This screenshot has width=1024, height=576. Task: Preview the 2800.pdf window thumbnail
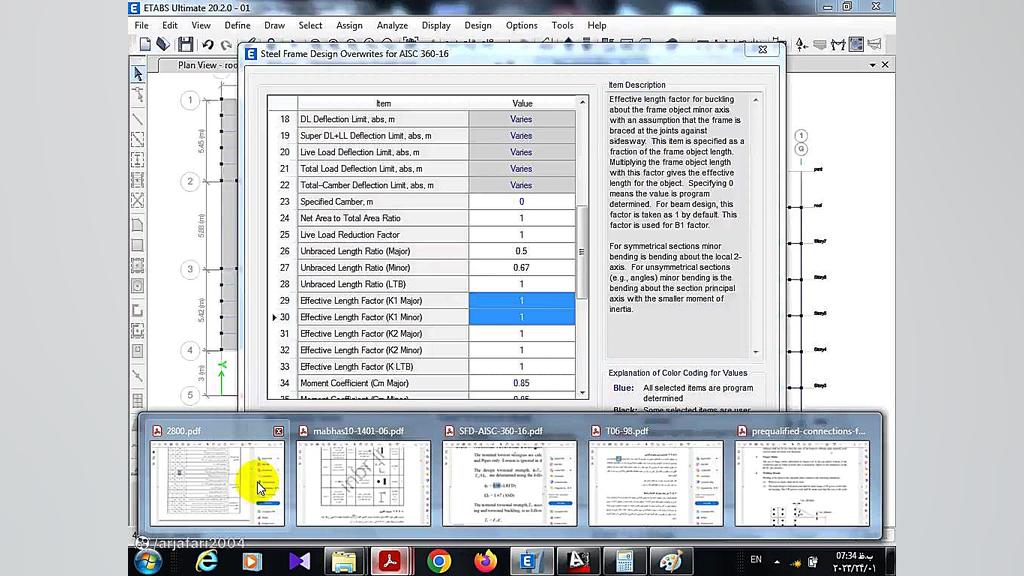[217, 483]
